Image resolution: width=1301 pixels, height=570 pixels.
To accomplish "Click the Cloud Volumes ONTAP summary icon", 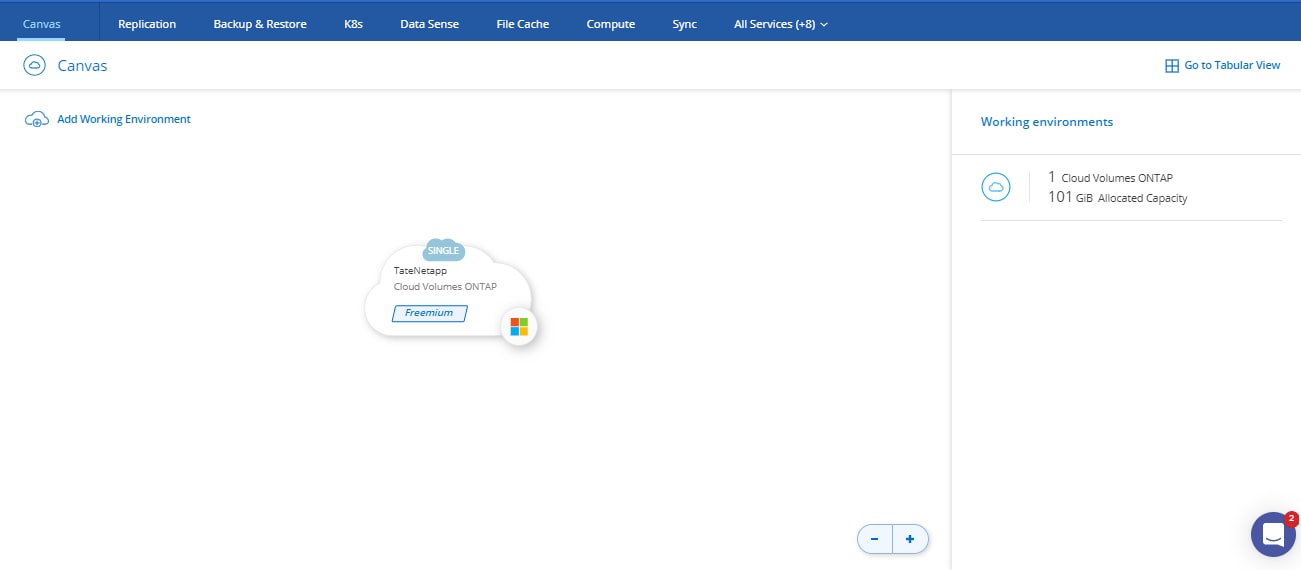I will [995, 187].
